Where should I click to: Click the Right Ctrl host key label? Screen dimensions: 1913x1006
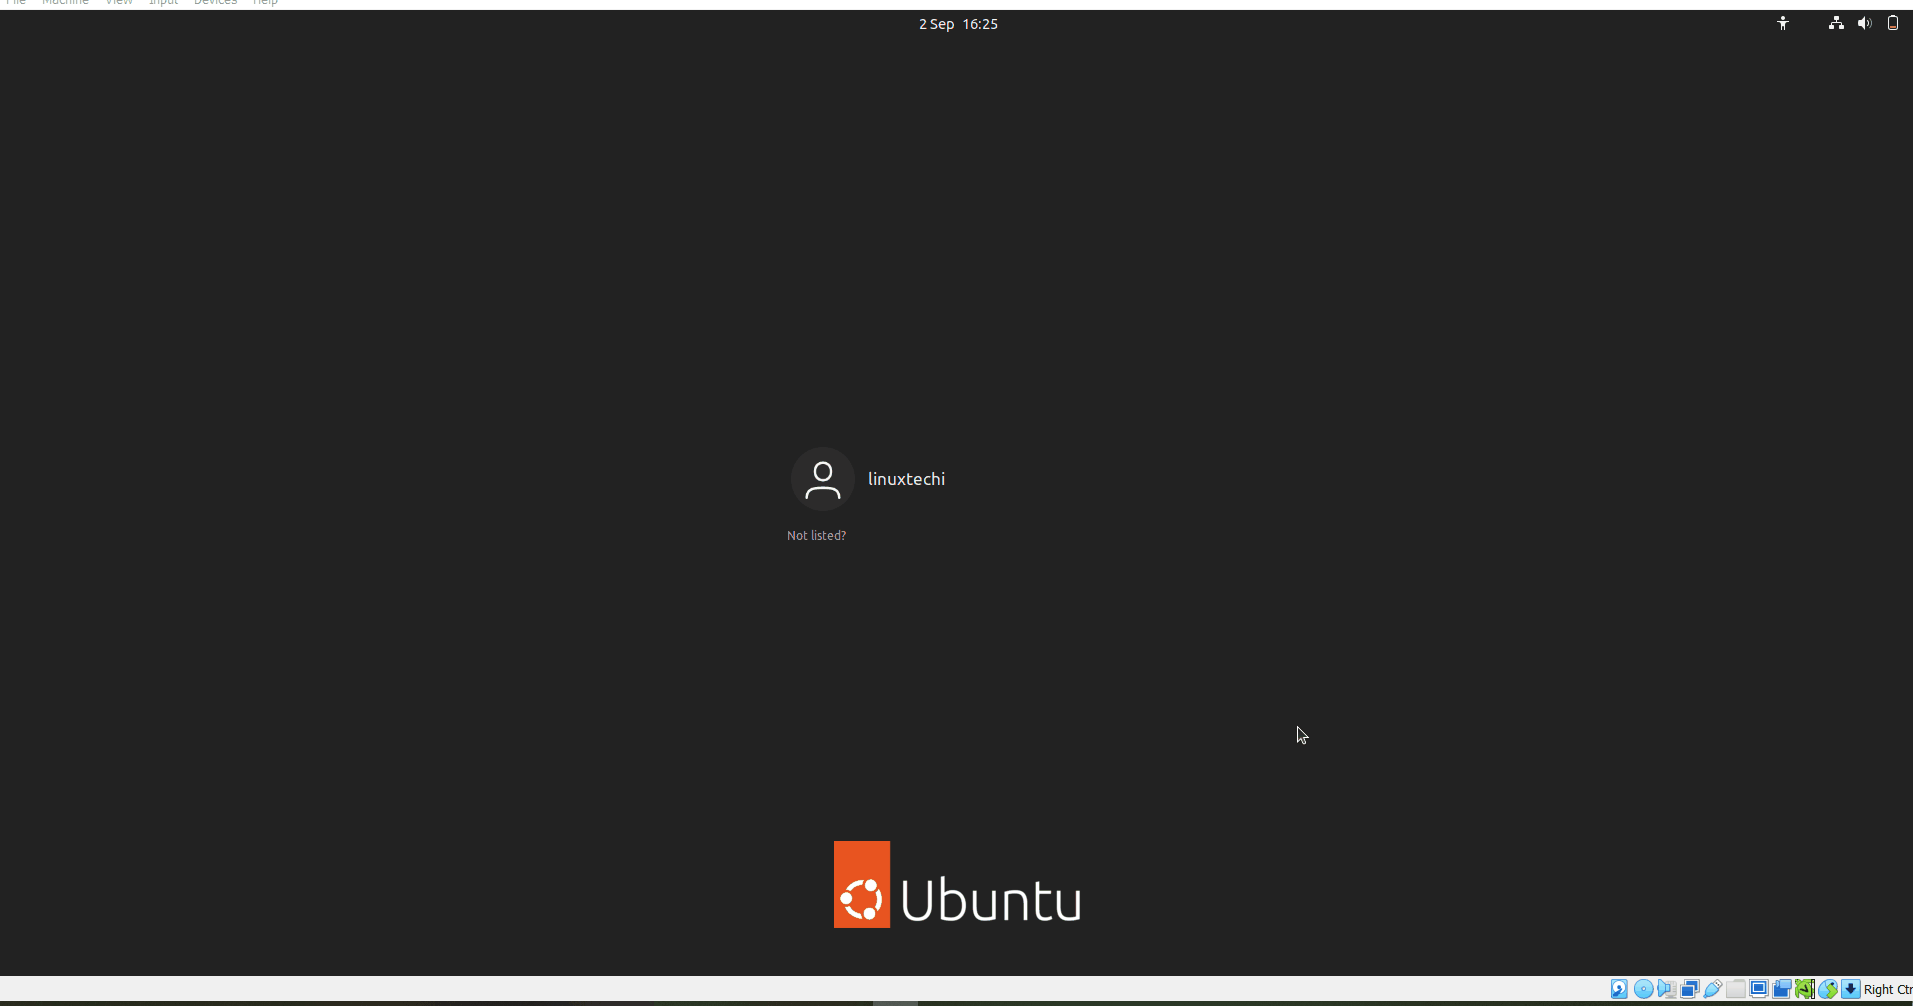pyautogui.click(x=1885, y=989)
